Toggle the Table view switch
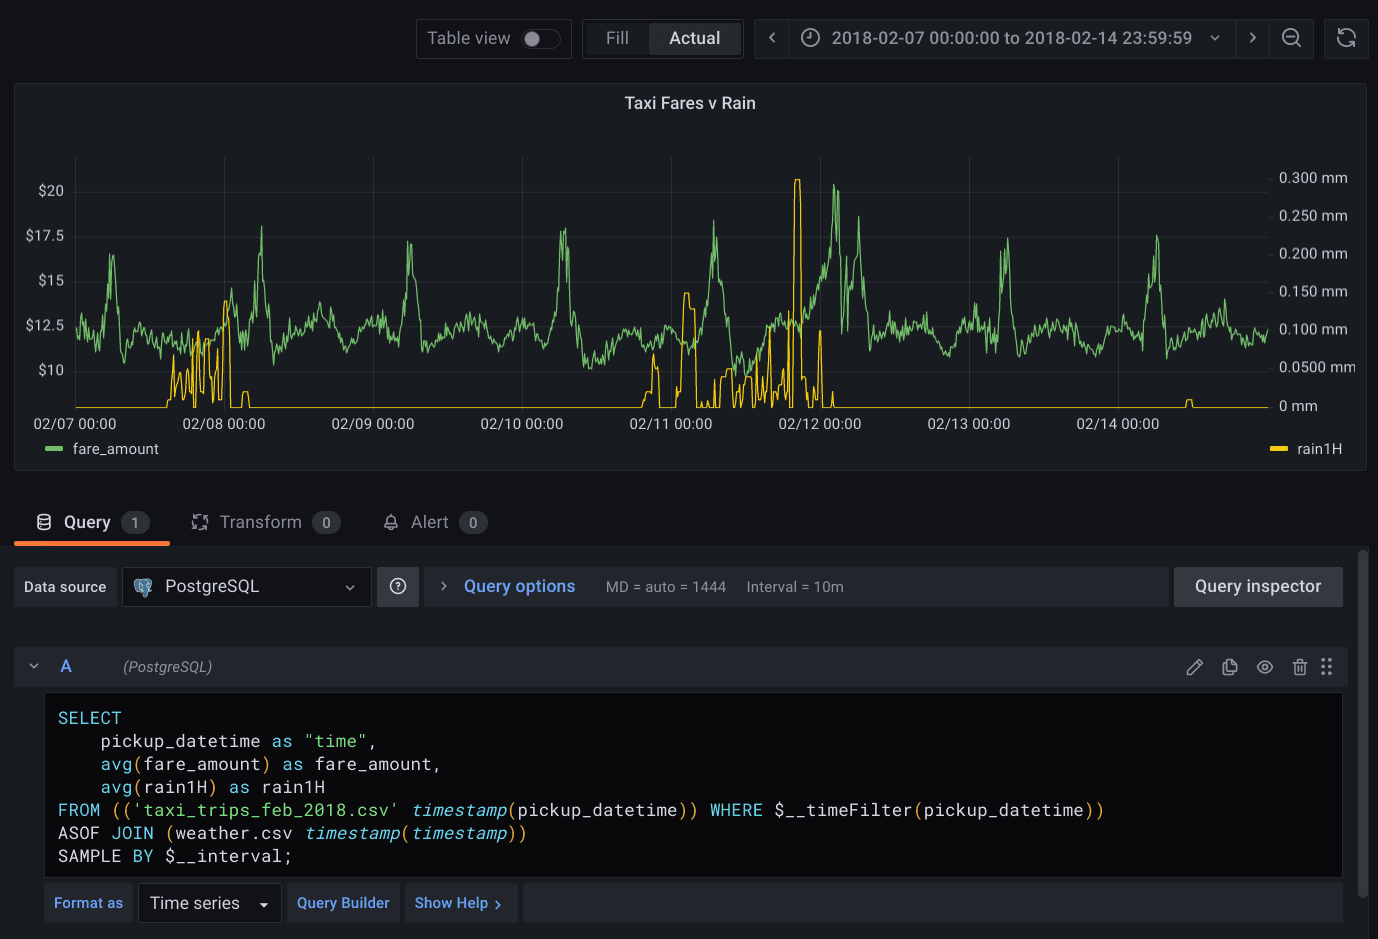Image resolution: width=1378 pixels, height=939 pixels. (x=540, y=39)
